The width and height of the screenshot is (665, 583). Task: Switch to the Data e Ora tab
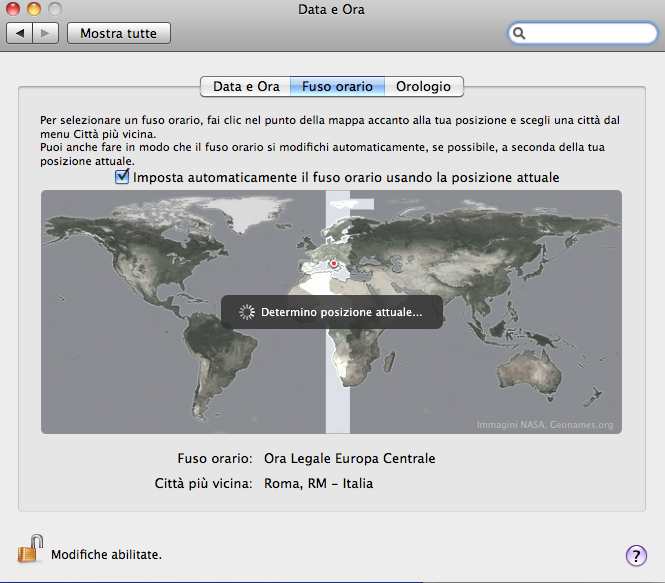click(245, 87)
